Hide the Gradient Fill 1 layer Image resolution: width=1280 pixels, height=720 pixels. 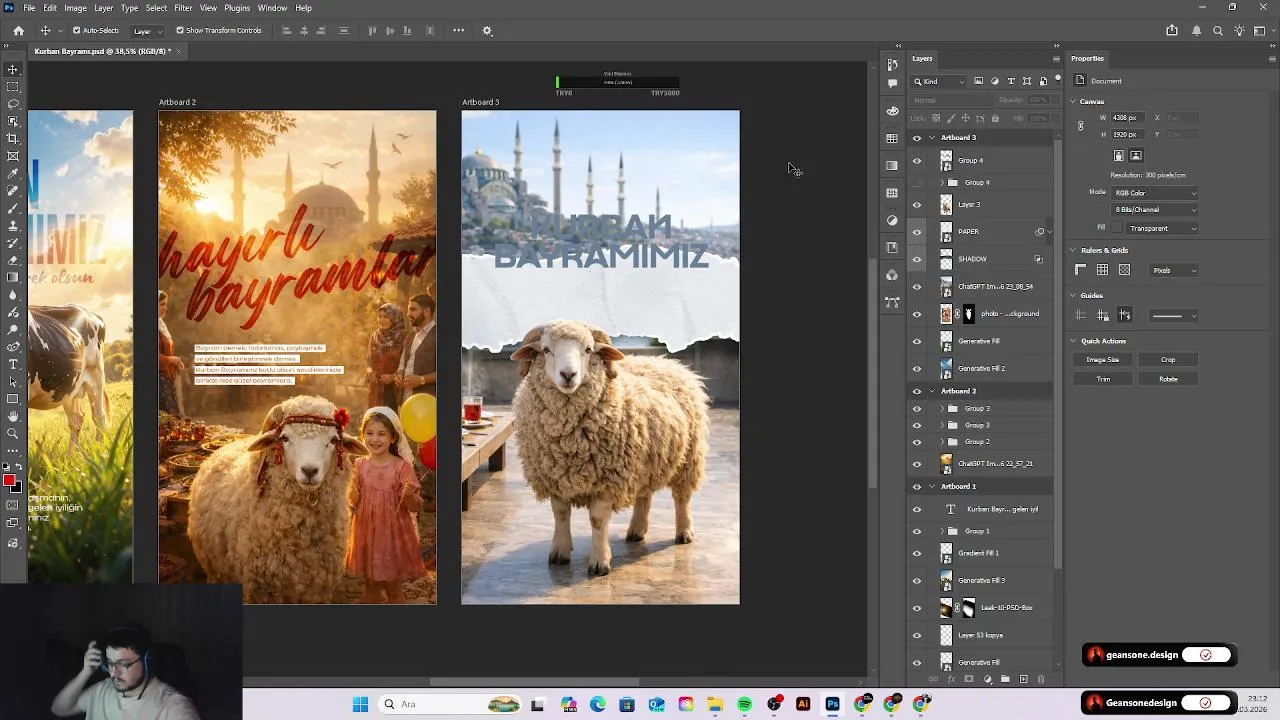click(x=917, y=553)
